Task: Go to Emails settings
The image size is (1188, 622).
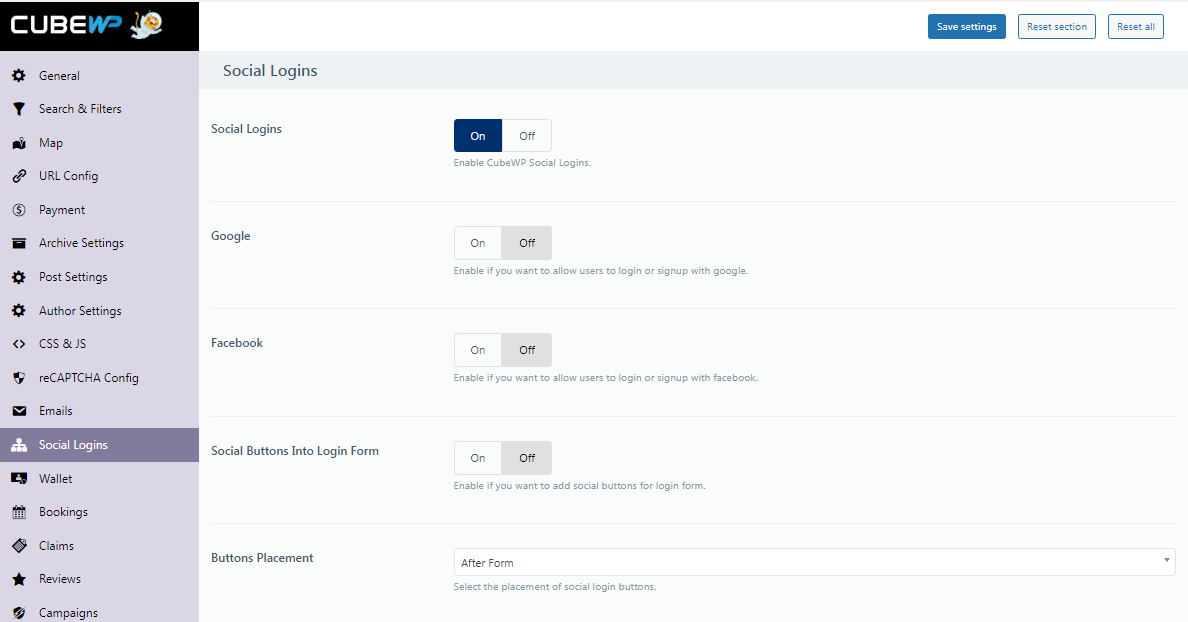Action: coord(99,411)
